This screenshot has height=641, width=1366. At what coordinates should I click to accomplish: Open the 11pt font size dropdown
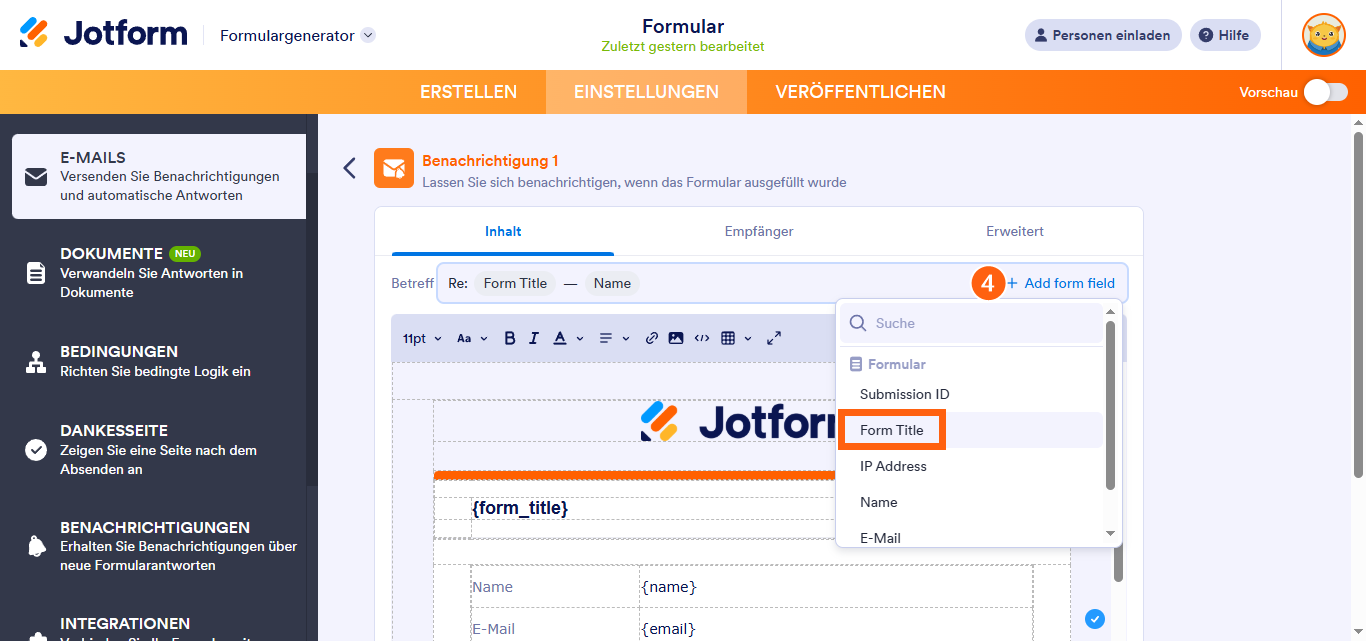pyautogui.click(x=422, y=338)
